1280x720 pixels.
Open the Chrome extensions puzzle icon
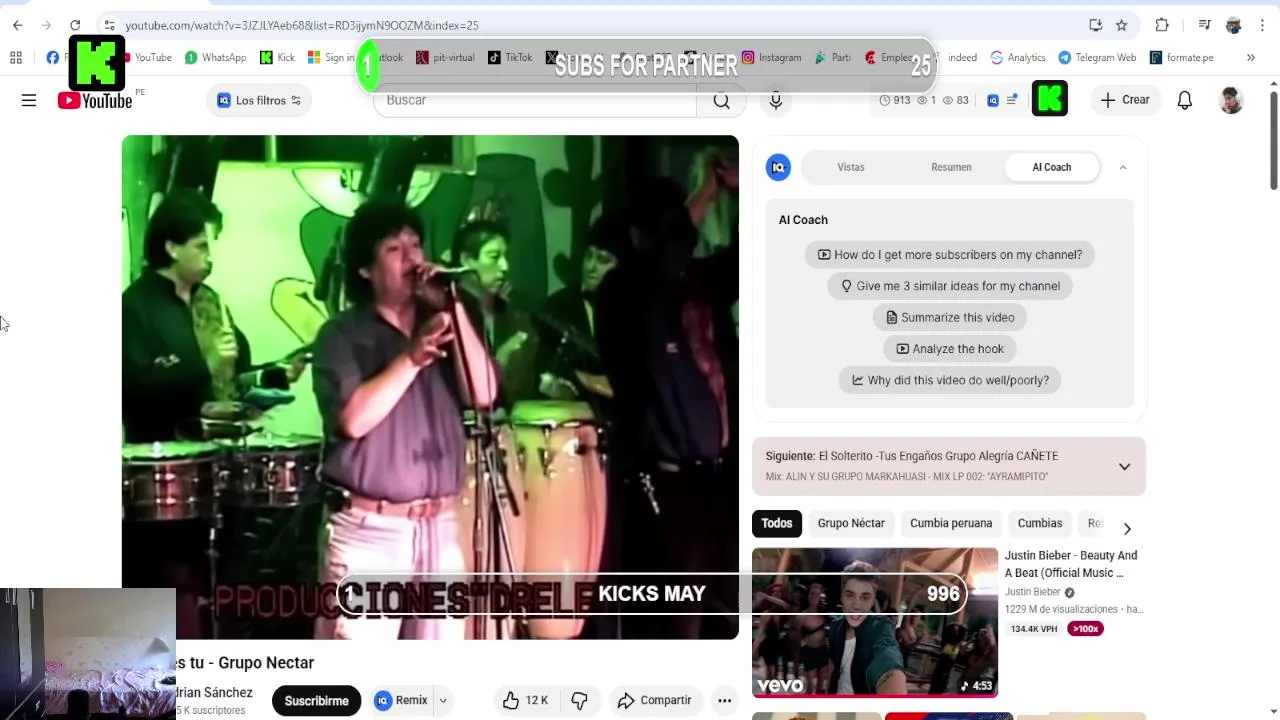click(x=1161, y=25)
